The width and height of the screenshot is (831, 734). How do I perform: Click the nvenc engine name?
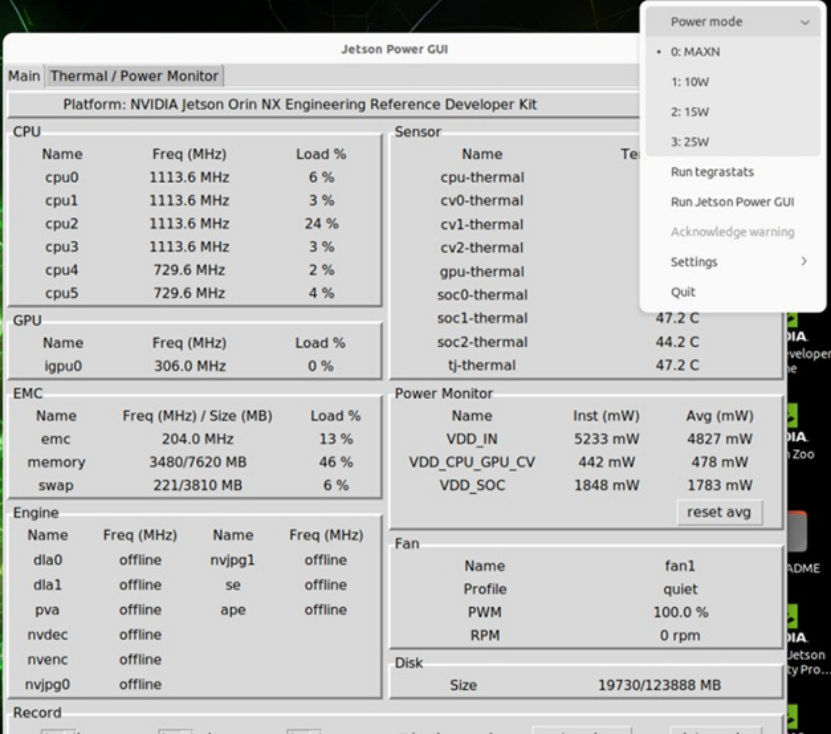[x=48, y=659]
